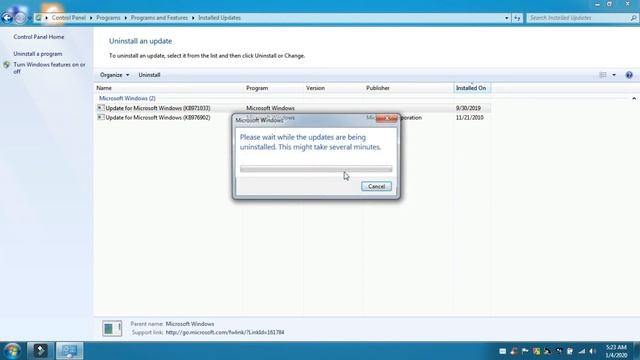
Task: Open the Java tray icon
Action: point(514,351)
